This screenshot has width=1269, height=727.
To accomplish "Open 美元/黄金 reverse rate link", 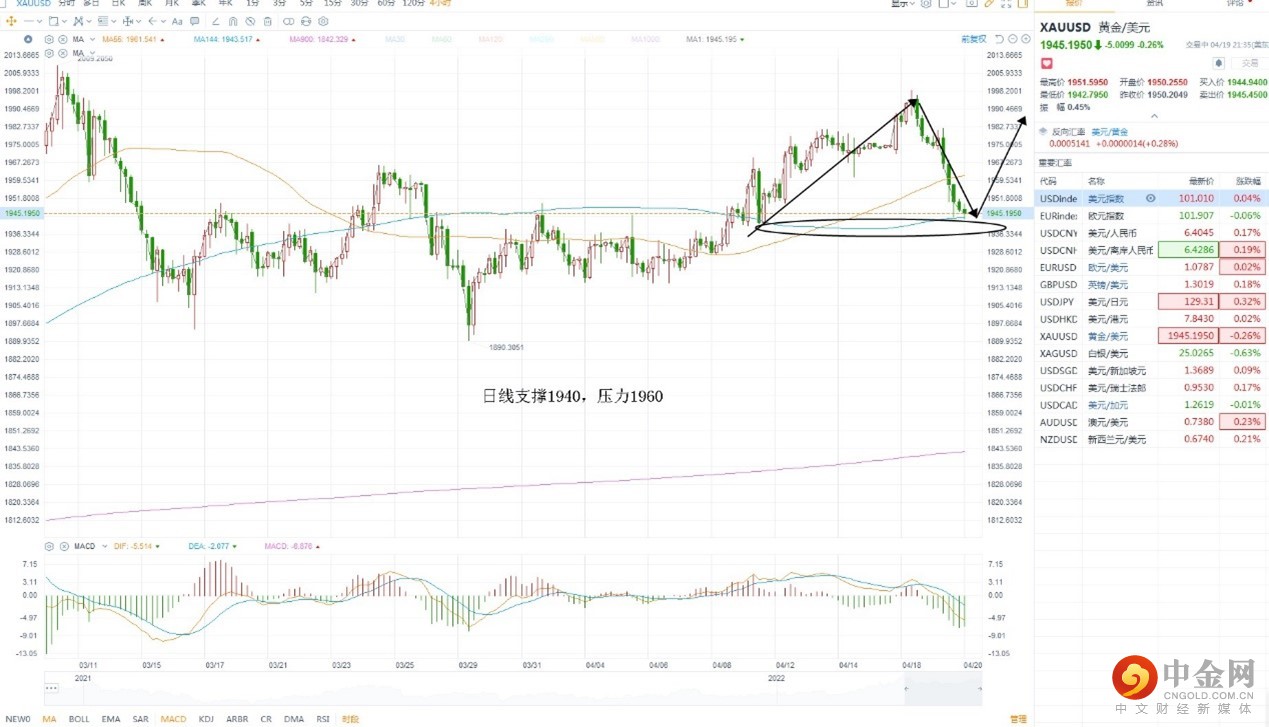I will point(1110,132).
